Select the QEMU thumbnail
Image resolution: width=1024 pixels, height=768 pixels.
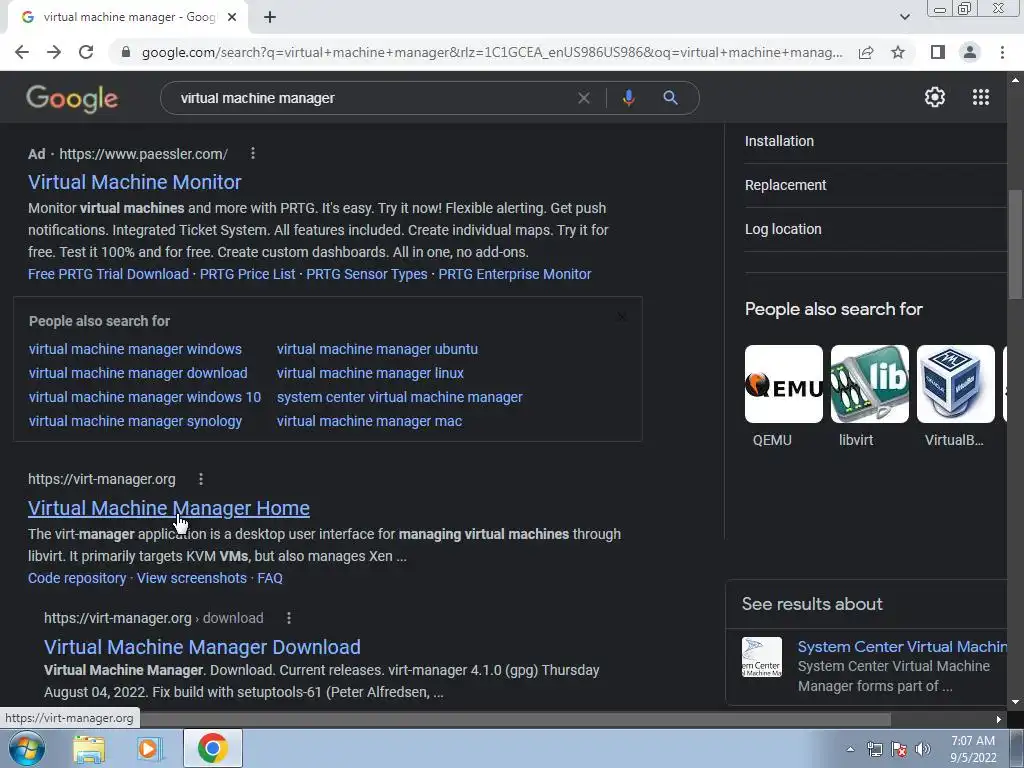tap(784, 384)
